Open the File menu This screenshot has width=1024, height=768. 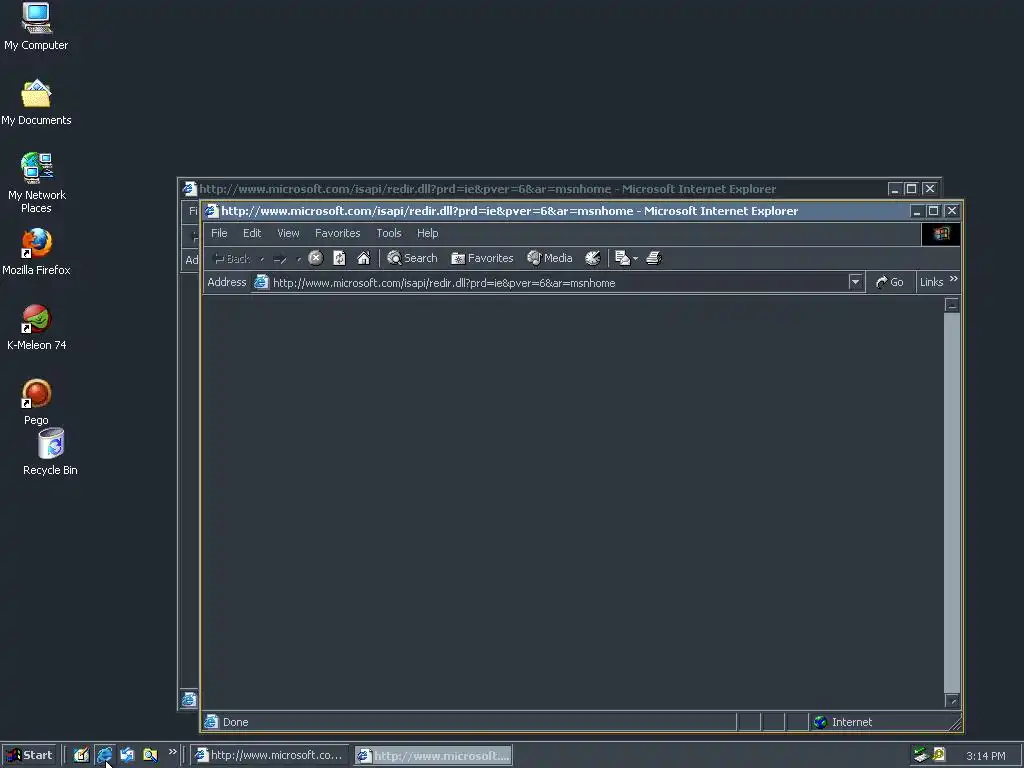tap(219, 233)
